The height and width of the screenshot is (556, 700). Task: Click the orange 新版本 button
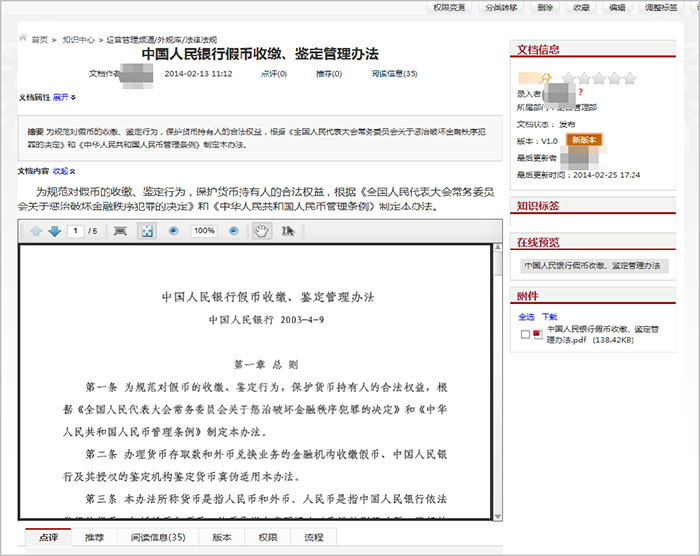(x=584, y=140)
